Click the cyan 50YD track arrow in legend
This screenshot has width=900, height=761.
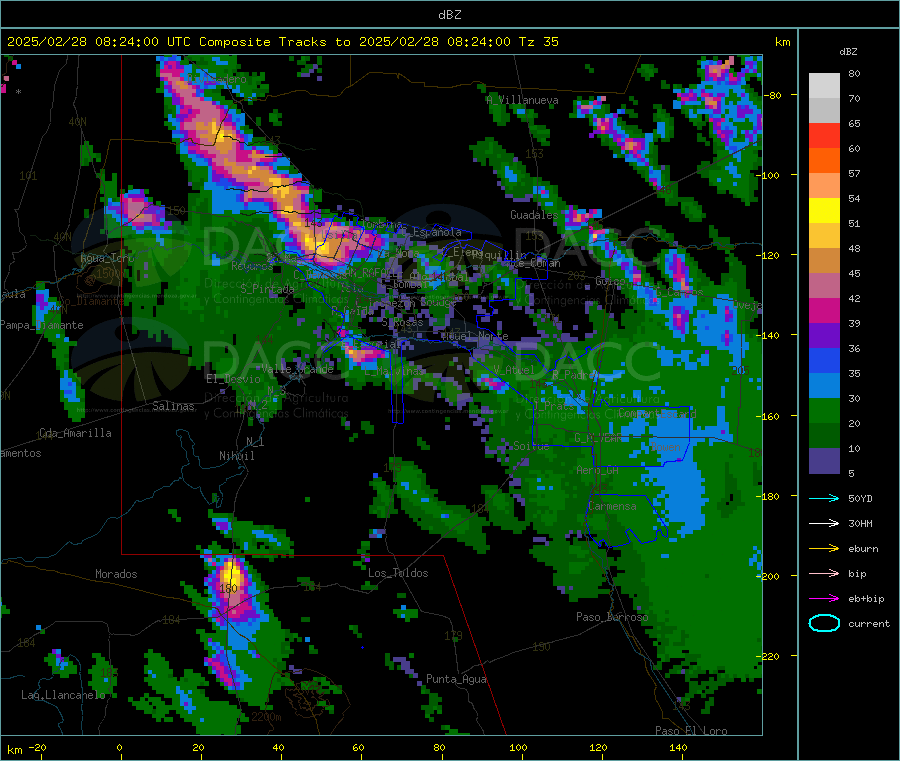(x=824, y=498)
